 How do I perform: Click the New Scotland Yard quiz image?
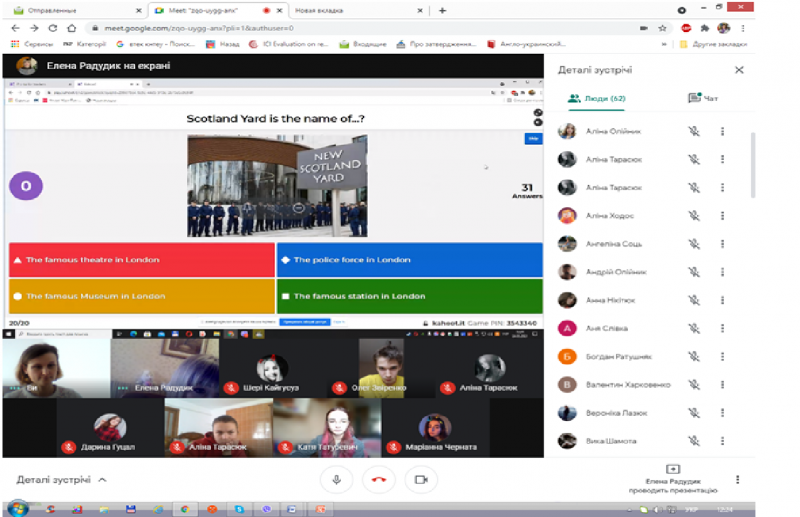277,186
